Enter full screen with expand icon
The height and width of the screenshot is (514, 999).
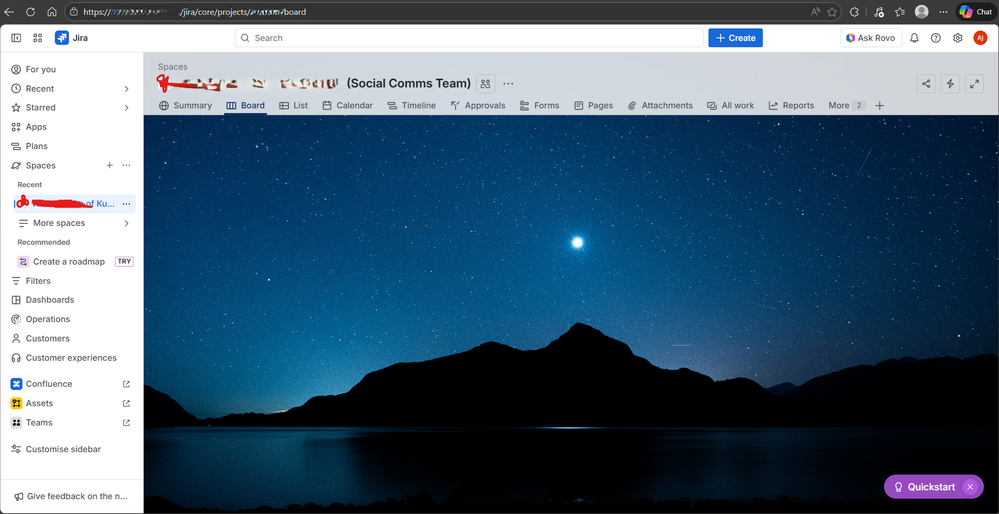click(x=974, y=83)
